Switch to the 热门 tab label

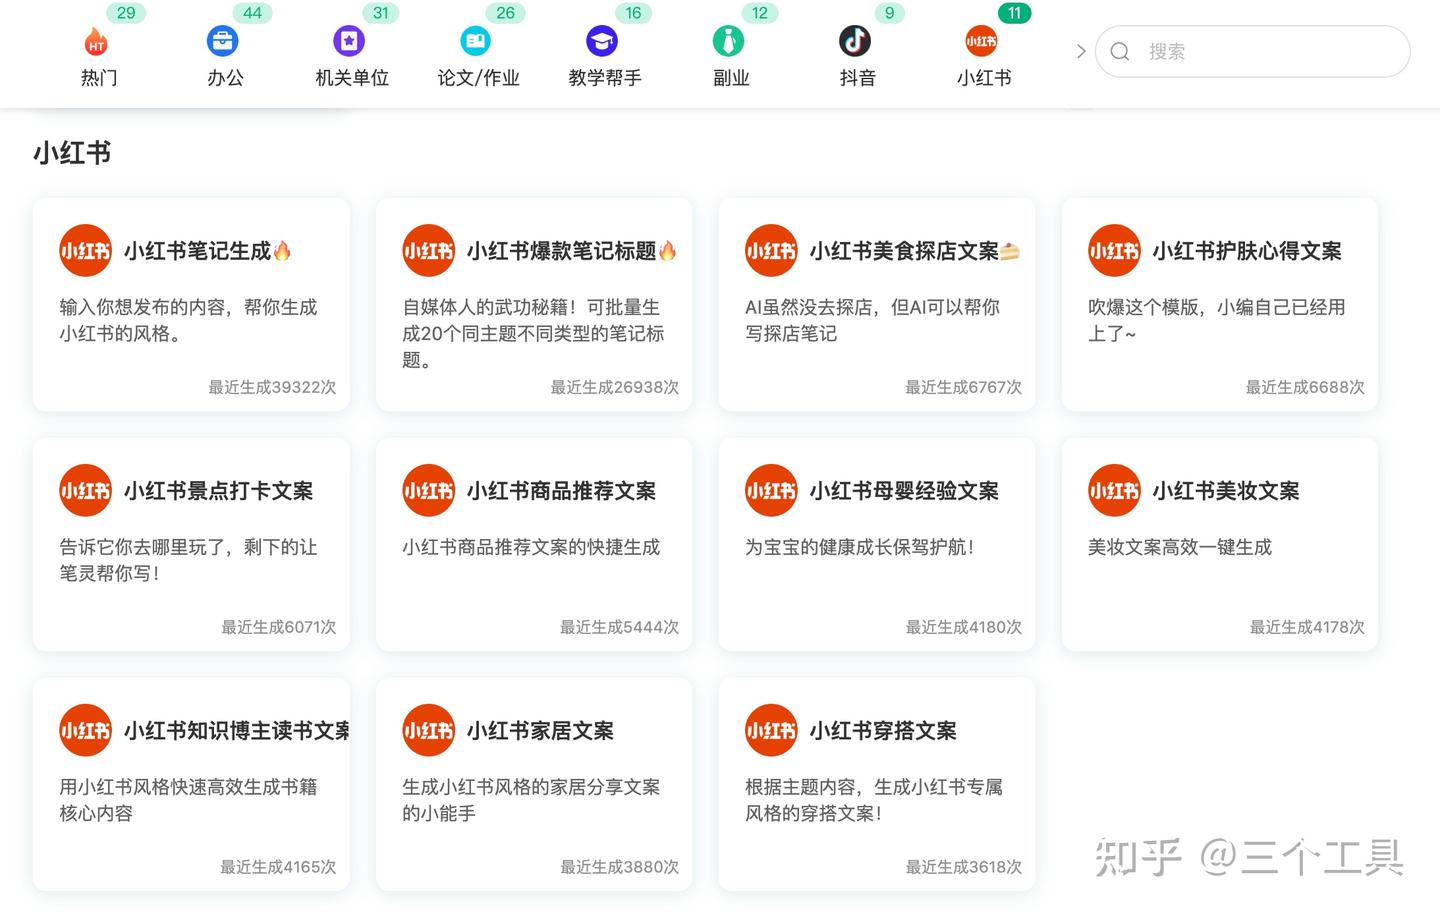(x=99, y=78)
